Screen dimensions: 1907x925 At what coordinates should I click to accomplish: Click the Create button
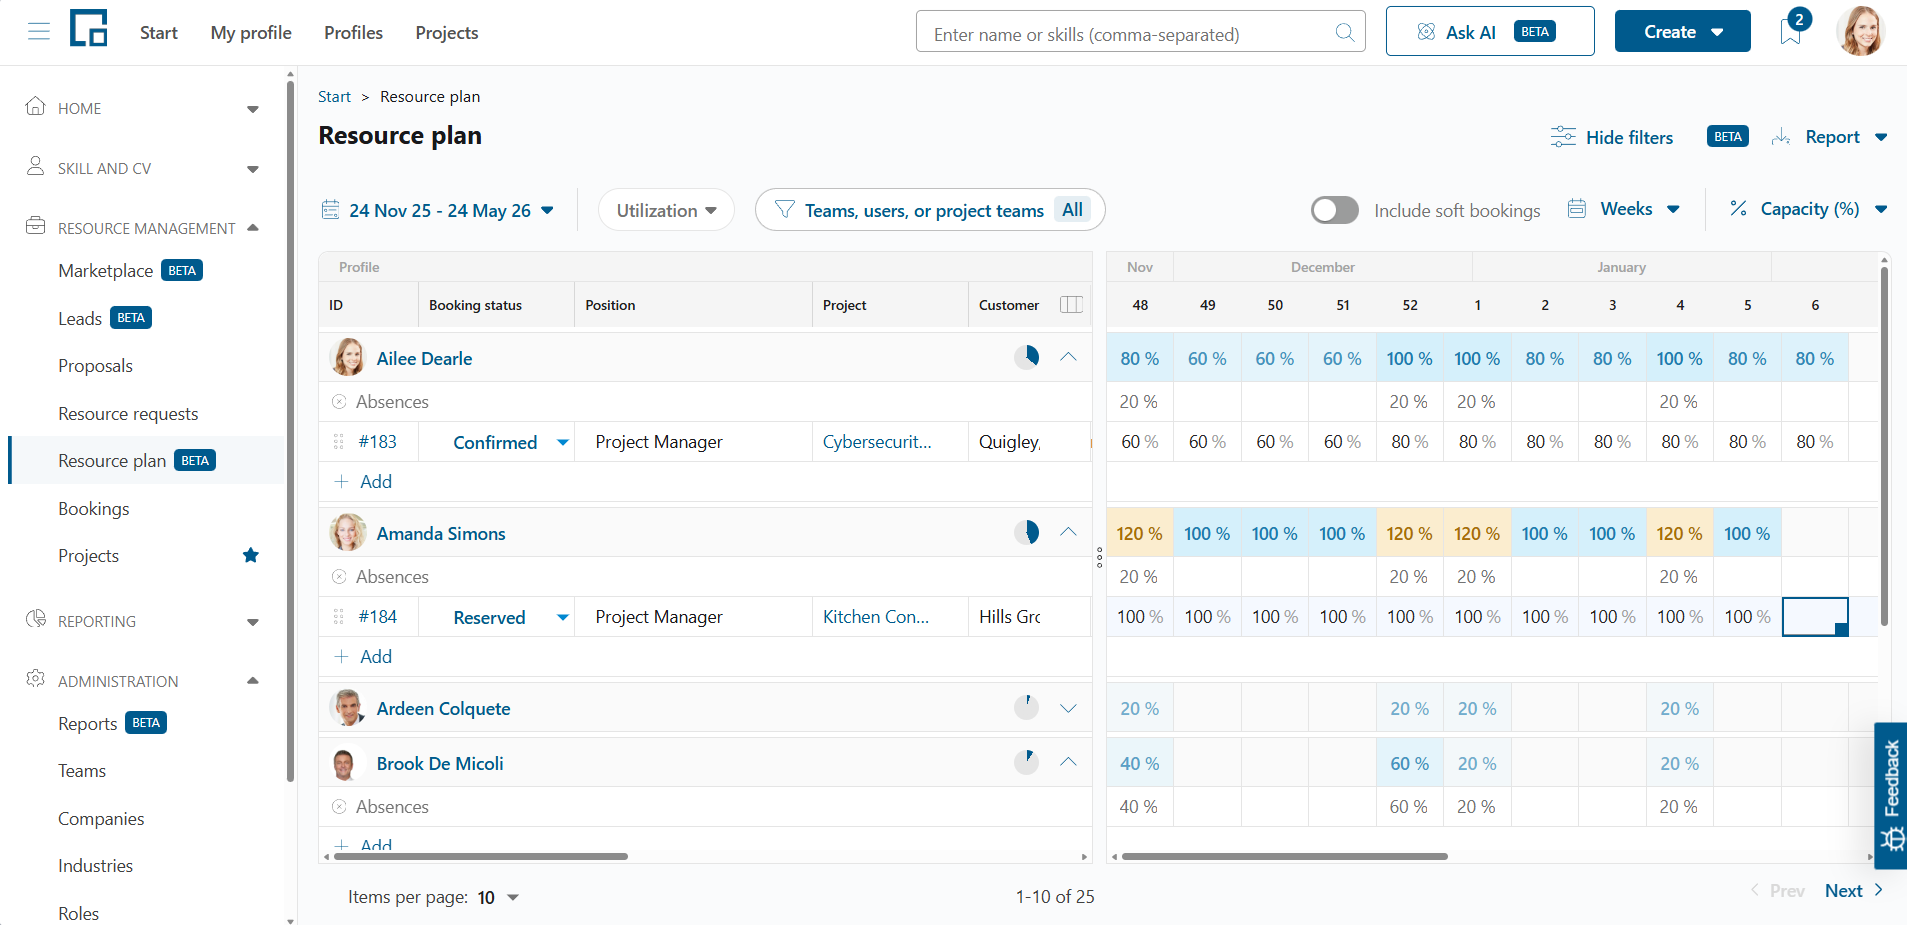(x=1682, y=31)
